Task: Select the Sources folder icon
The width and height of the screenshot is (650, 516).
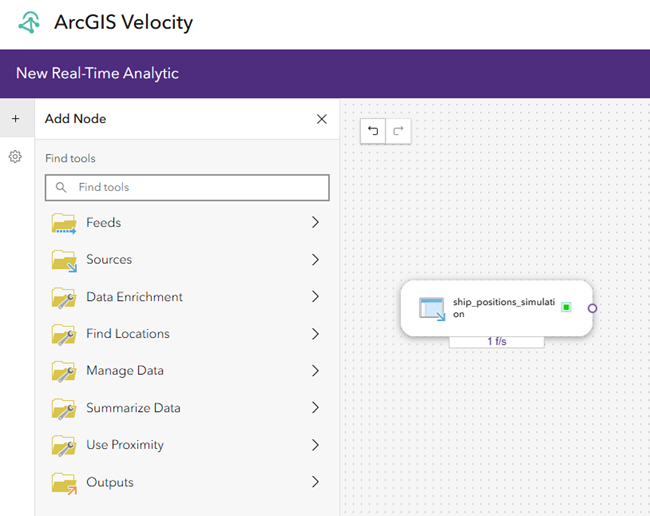Action: point(64,260)
